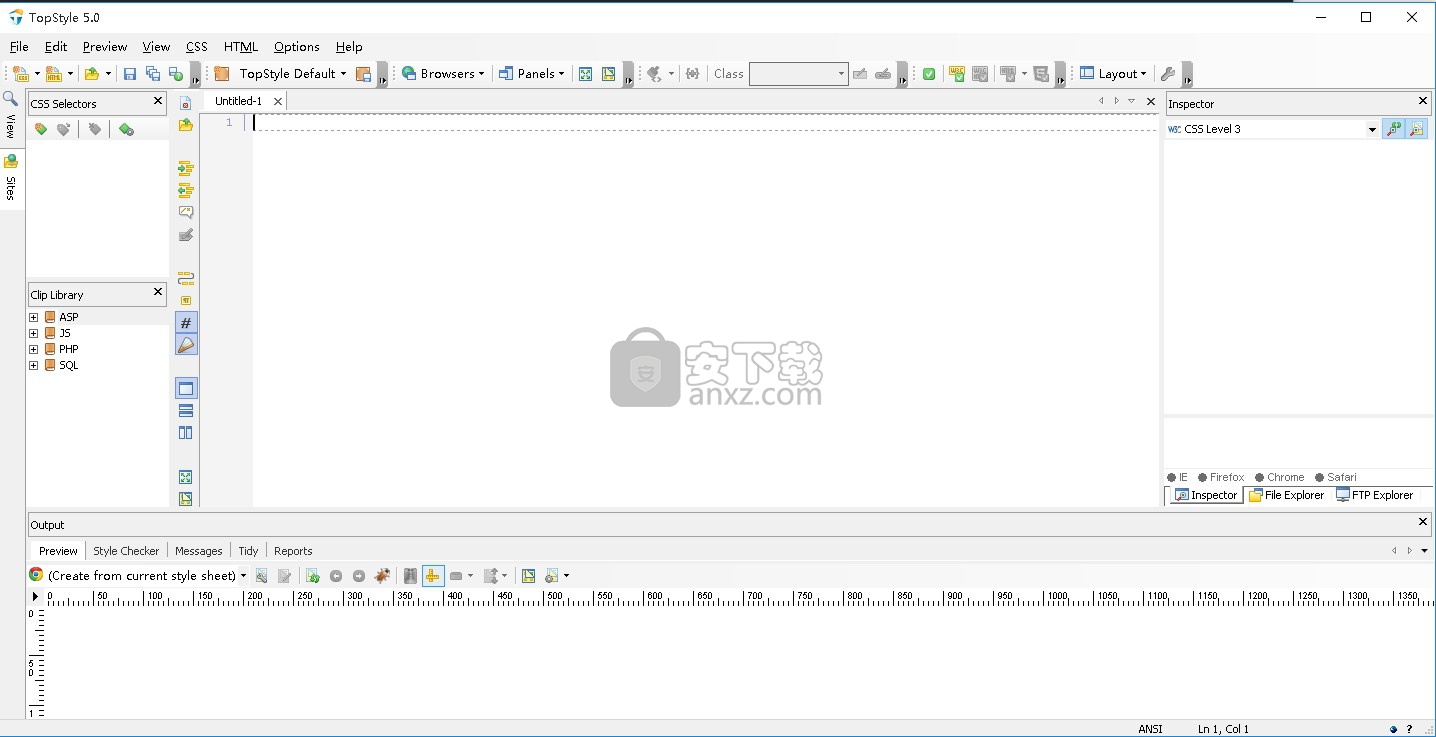The image size is (1436, 737).
Task: Select the IE browser indicator
Action: point(1177,477)
